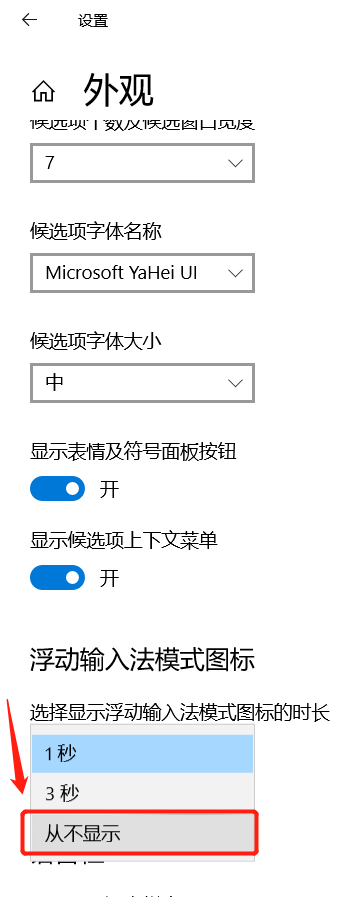
Task: Turn off 显示候选项上下文菜单 switch
Action: click(57, 577)
